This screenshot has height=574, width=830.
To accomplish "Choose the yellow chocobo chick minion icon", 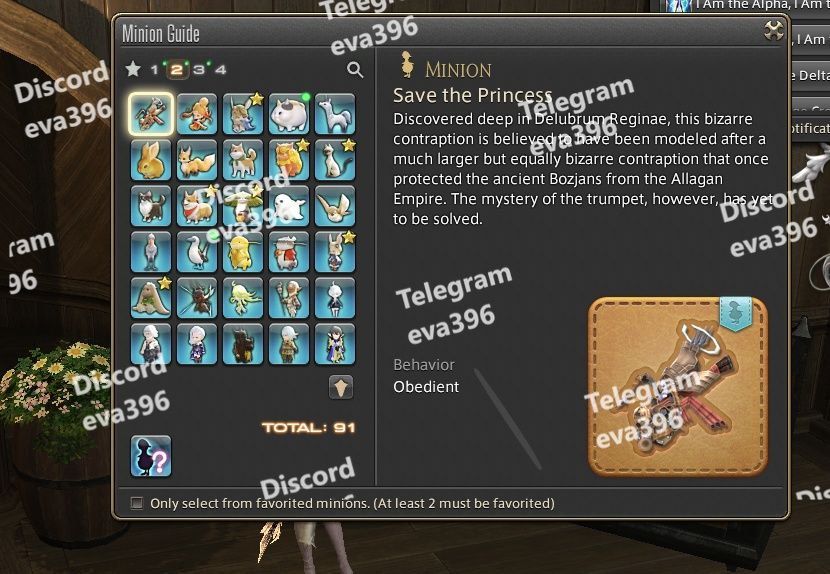I will (x=243, y=252).
